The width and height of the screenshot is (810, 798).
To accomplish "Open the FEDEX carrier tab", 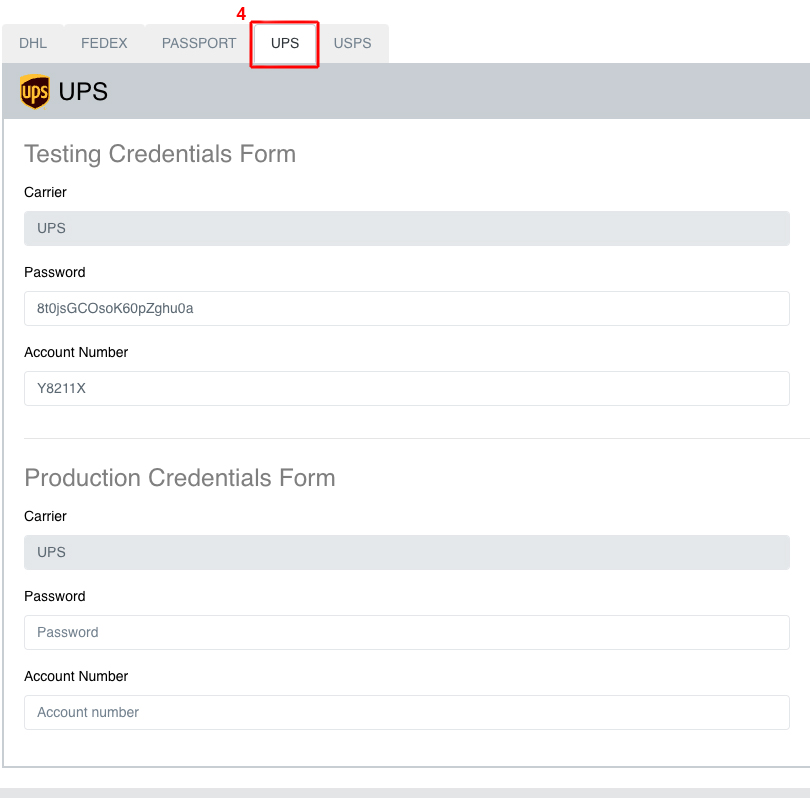I will point(104,43).
